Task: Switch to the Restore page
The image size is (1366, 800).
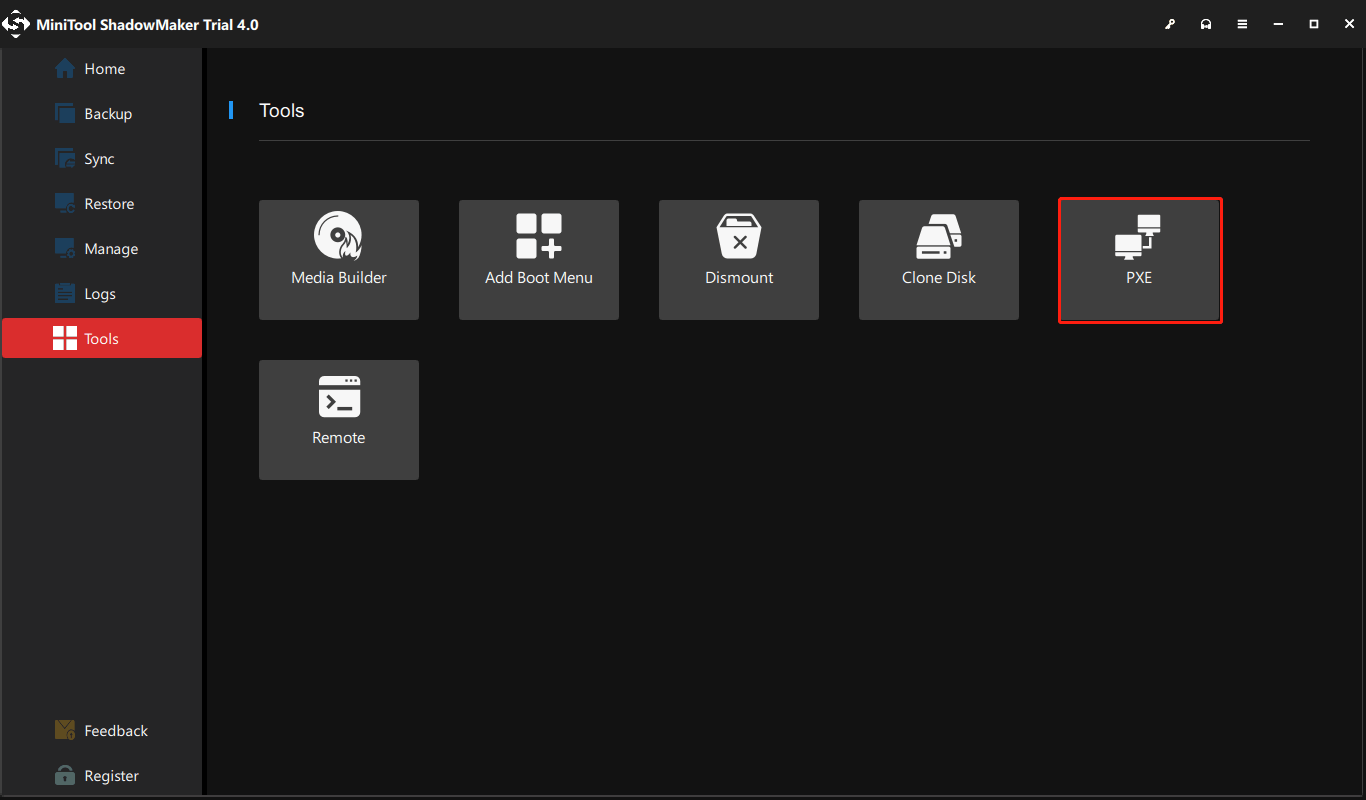Action: click(102, 204)
